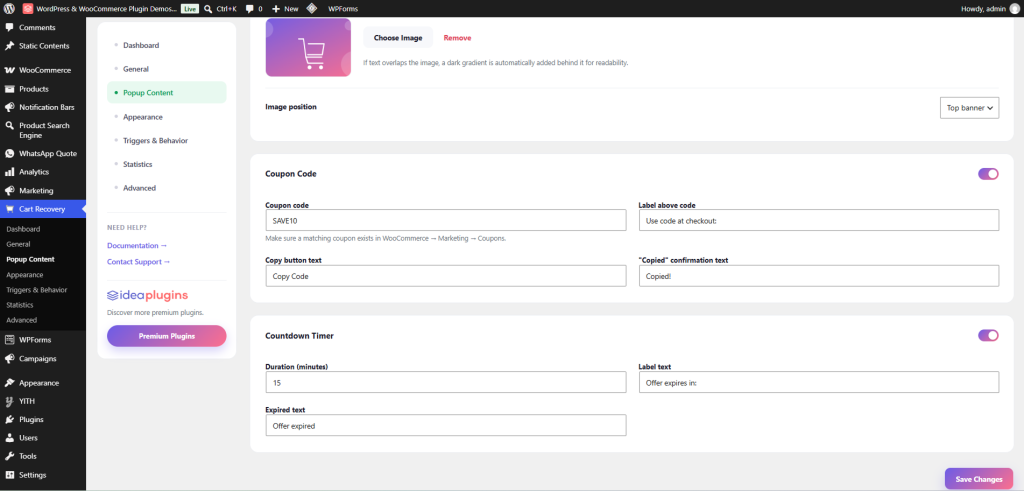Click the Cart Recovery cart icon

(9, 209)
